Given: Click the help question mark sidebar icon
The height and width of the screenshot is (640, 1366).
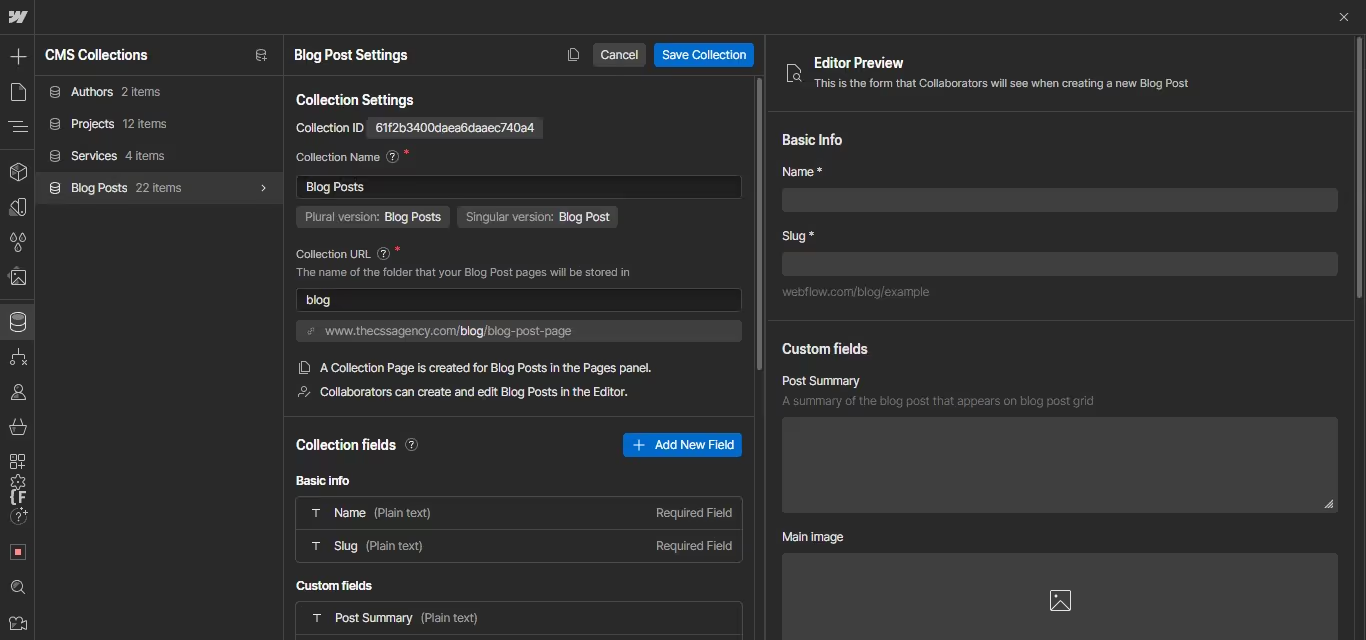Looking at the screenshot, I should click(17, 516).
